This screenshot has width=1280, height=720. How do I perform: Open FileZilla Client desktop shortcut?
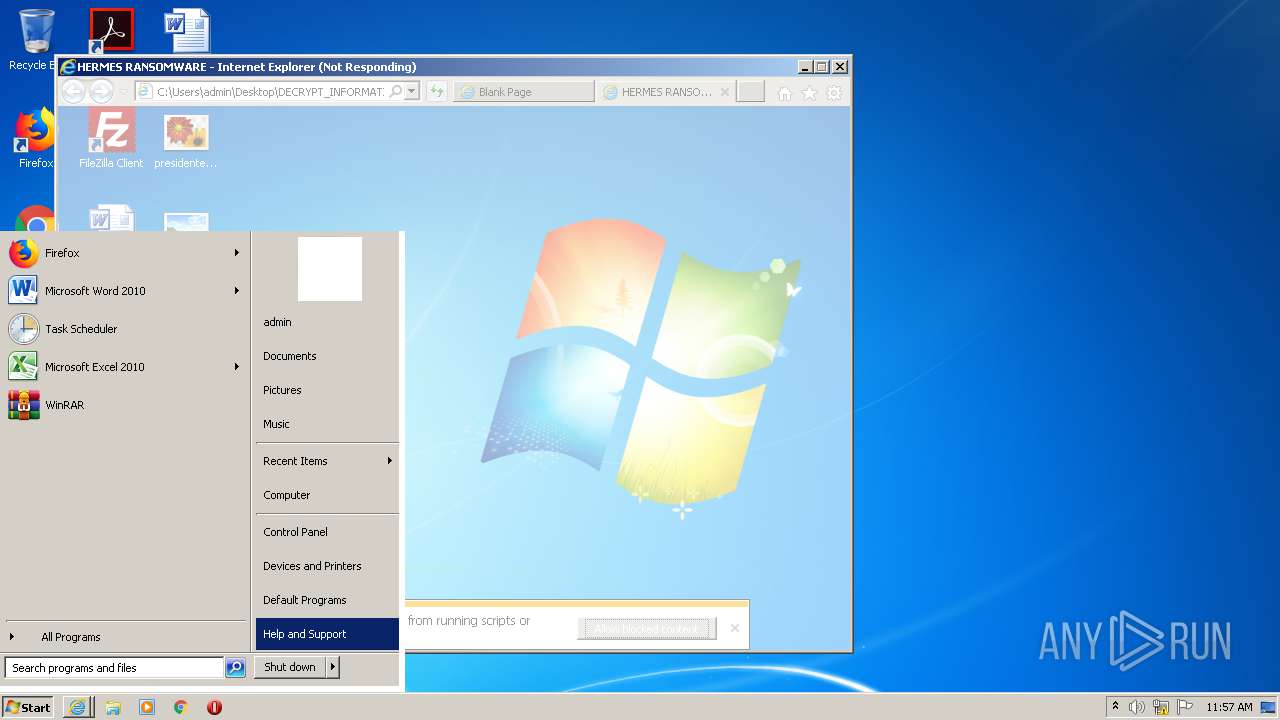click(x=111, y=140)
